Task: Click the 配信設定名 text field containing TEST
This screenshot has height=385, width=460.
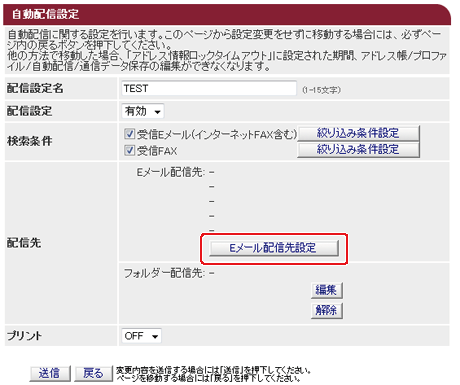Action: coord(209,88)
